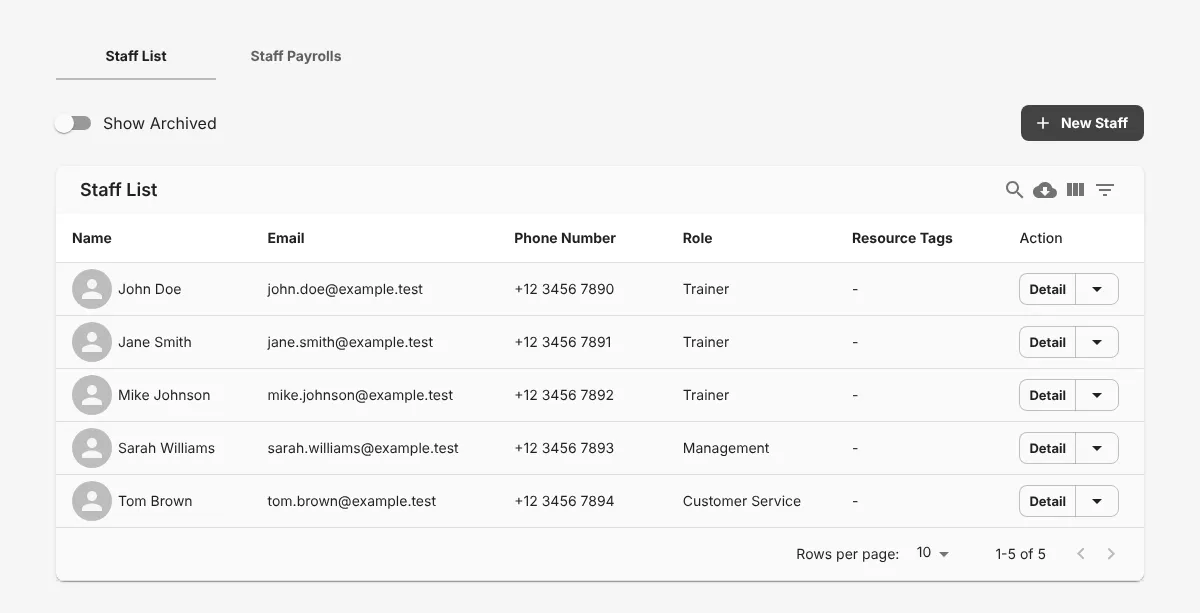
Task: Download staff list via cloud download icon
Action: (1045, 190)
